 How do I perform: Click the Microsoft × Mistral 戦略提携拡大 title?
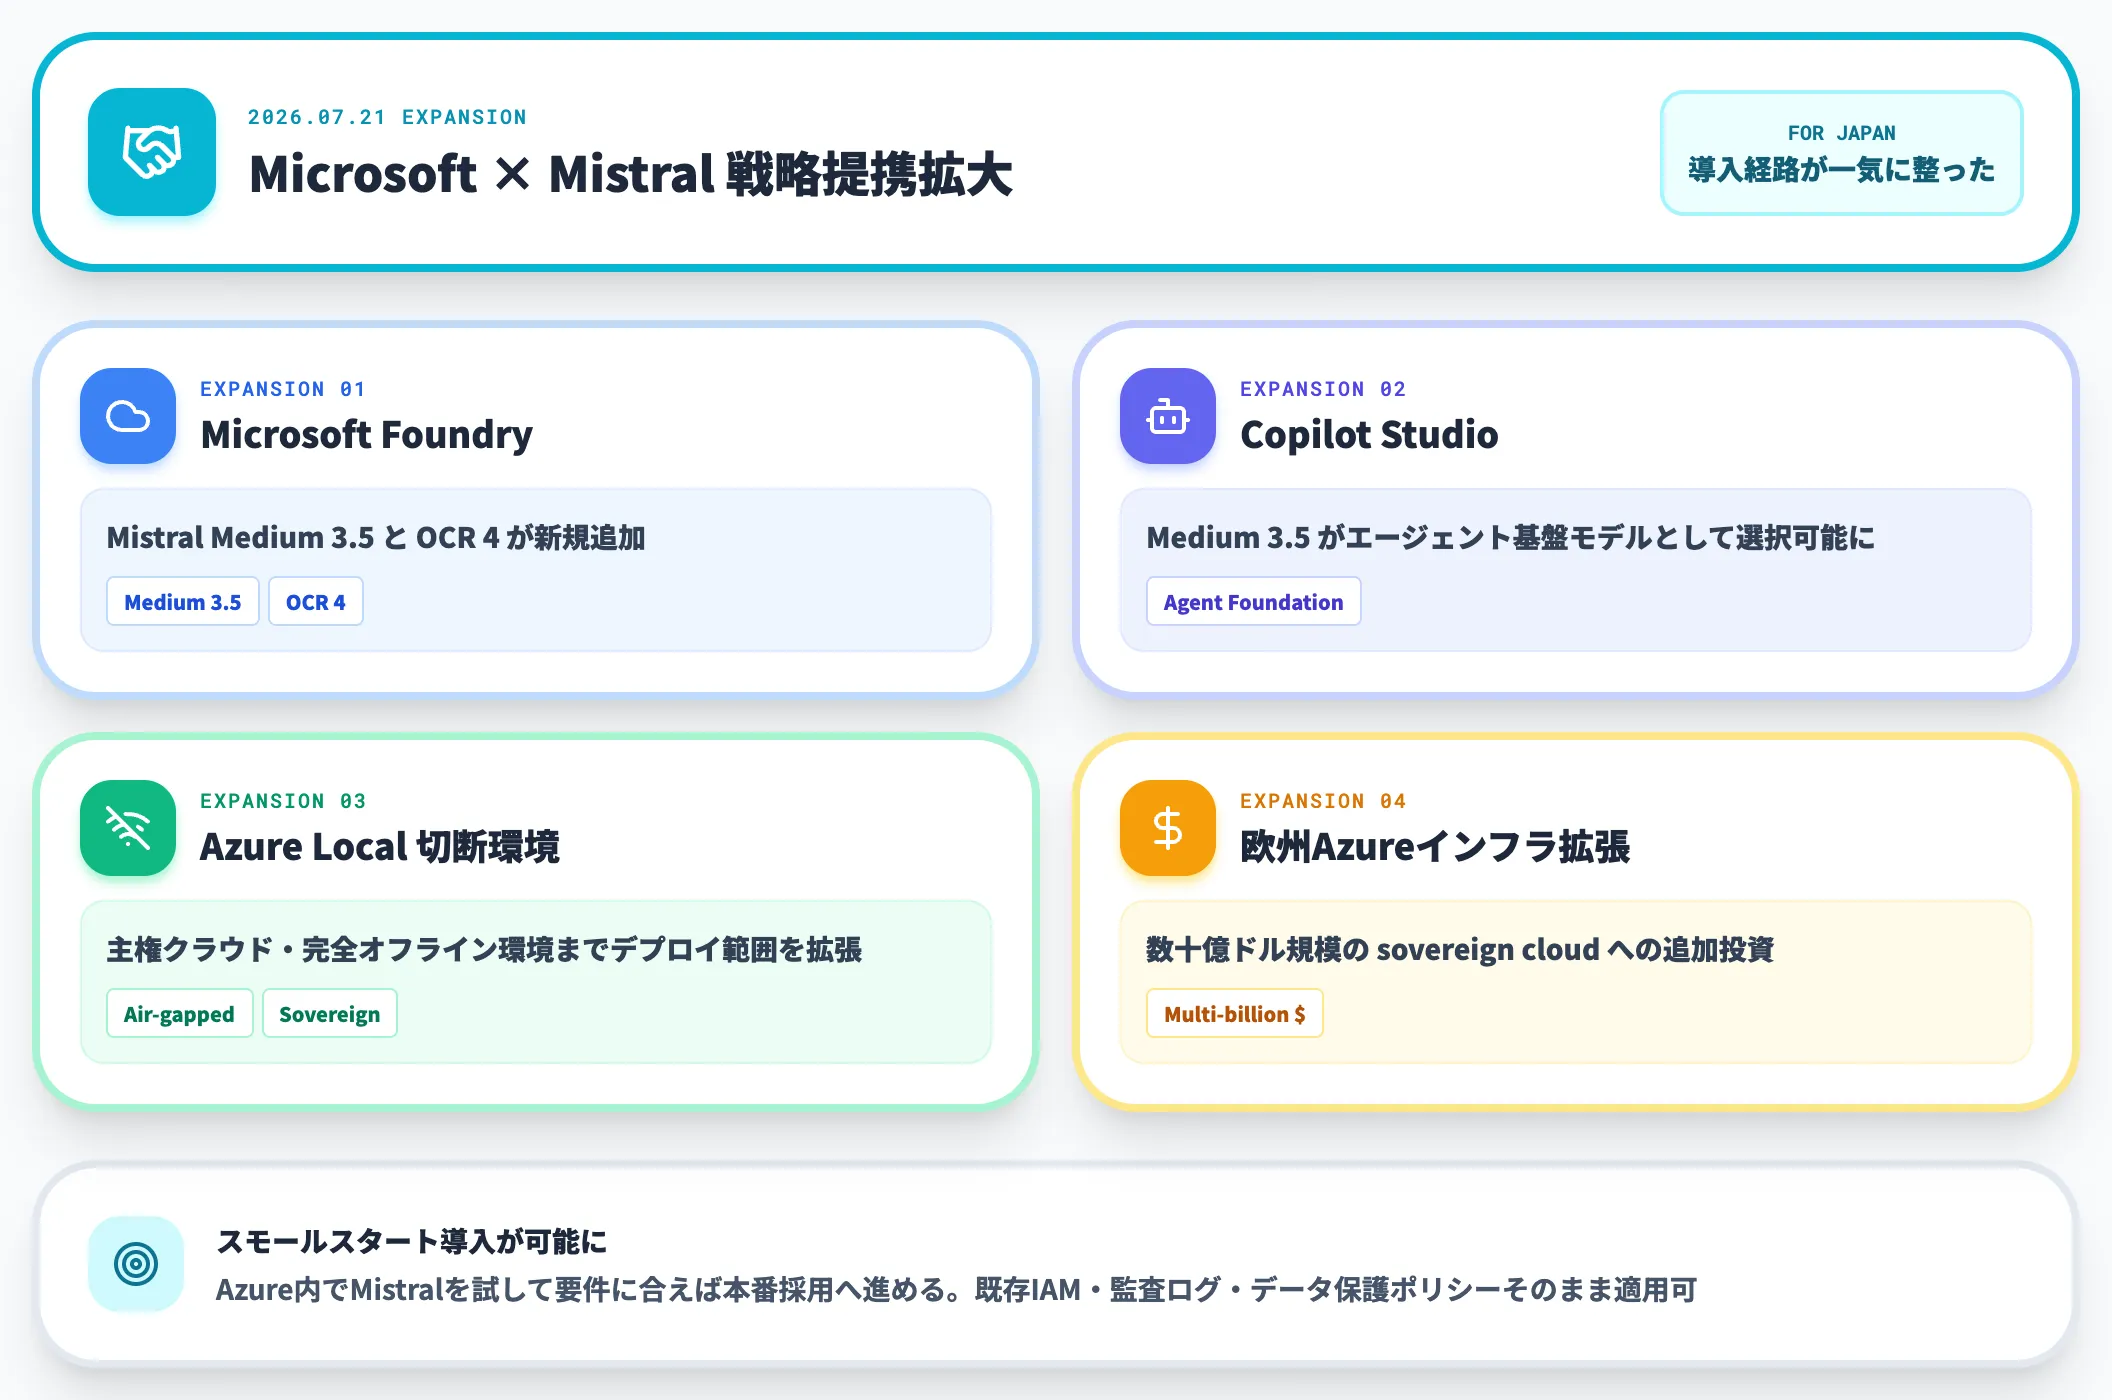tap(631, 174)
